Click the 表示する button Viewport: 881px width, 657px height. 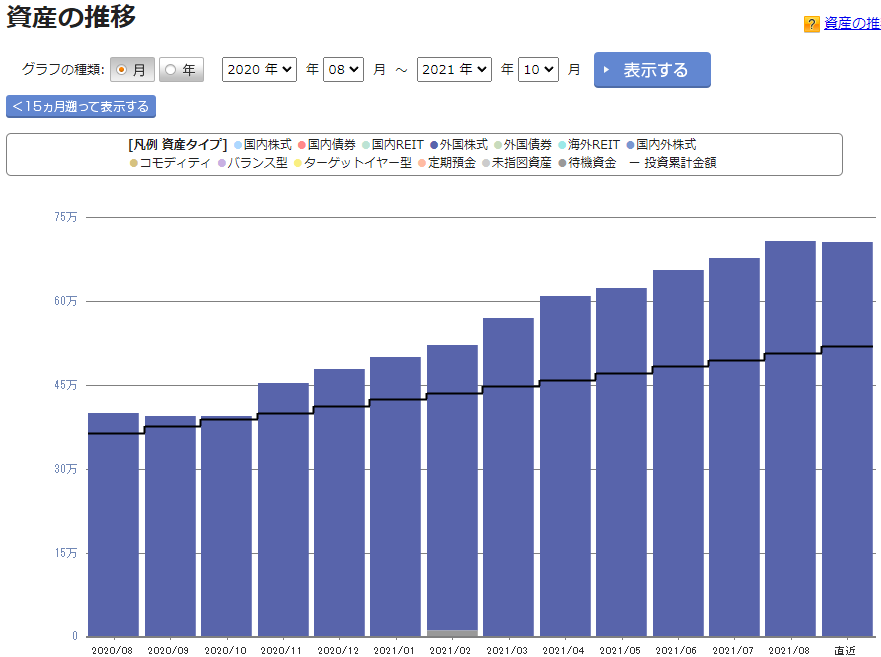coord(652,70)
